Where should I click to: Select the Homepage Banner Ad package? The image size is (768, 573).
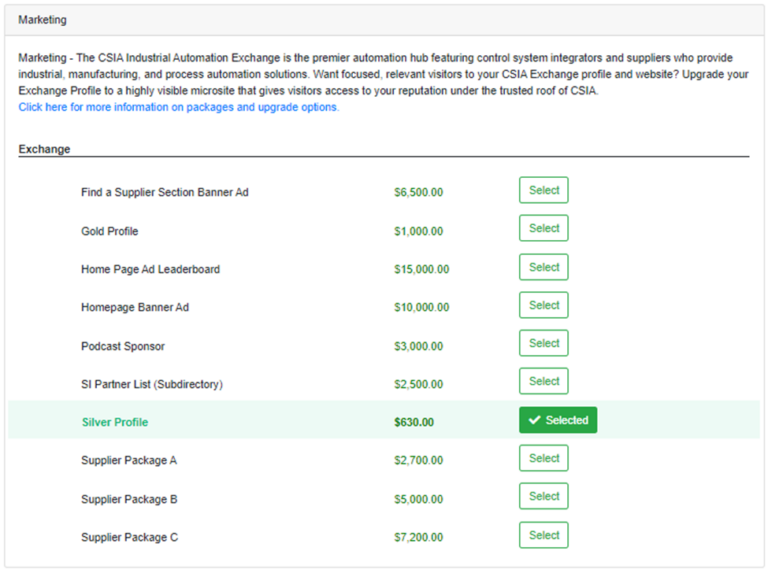[x=543, y=306]
